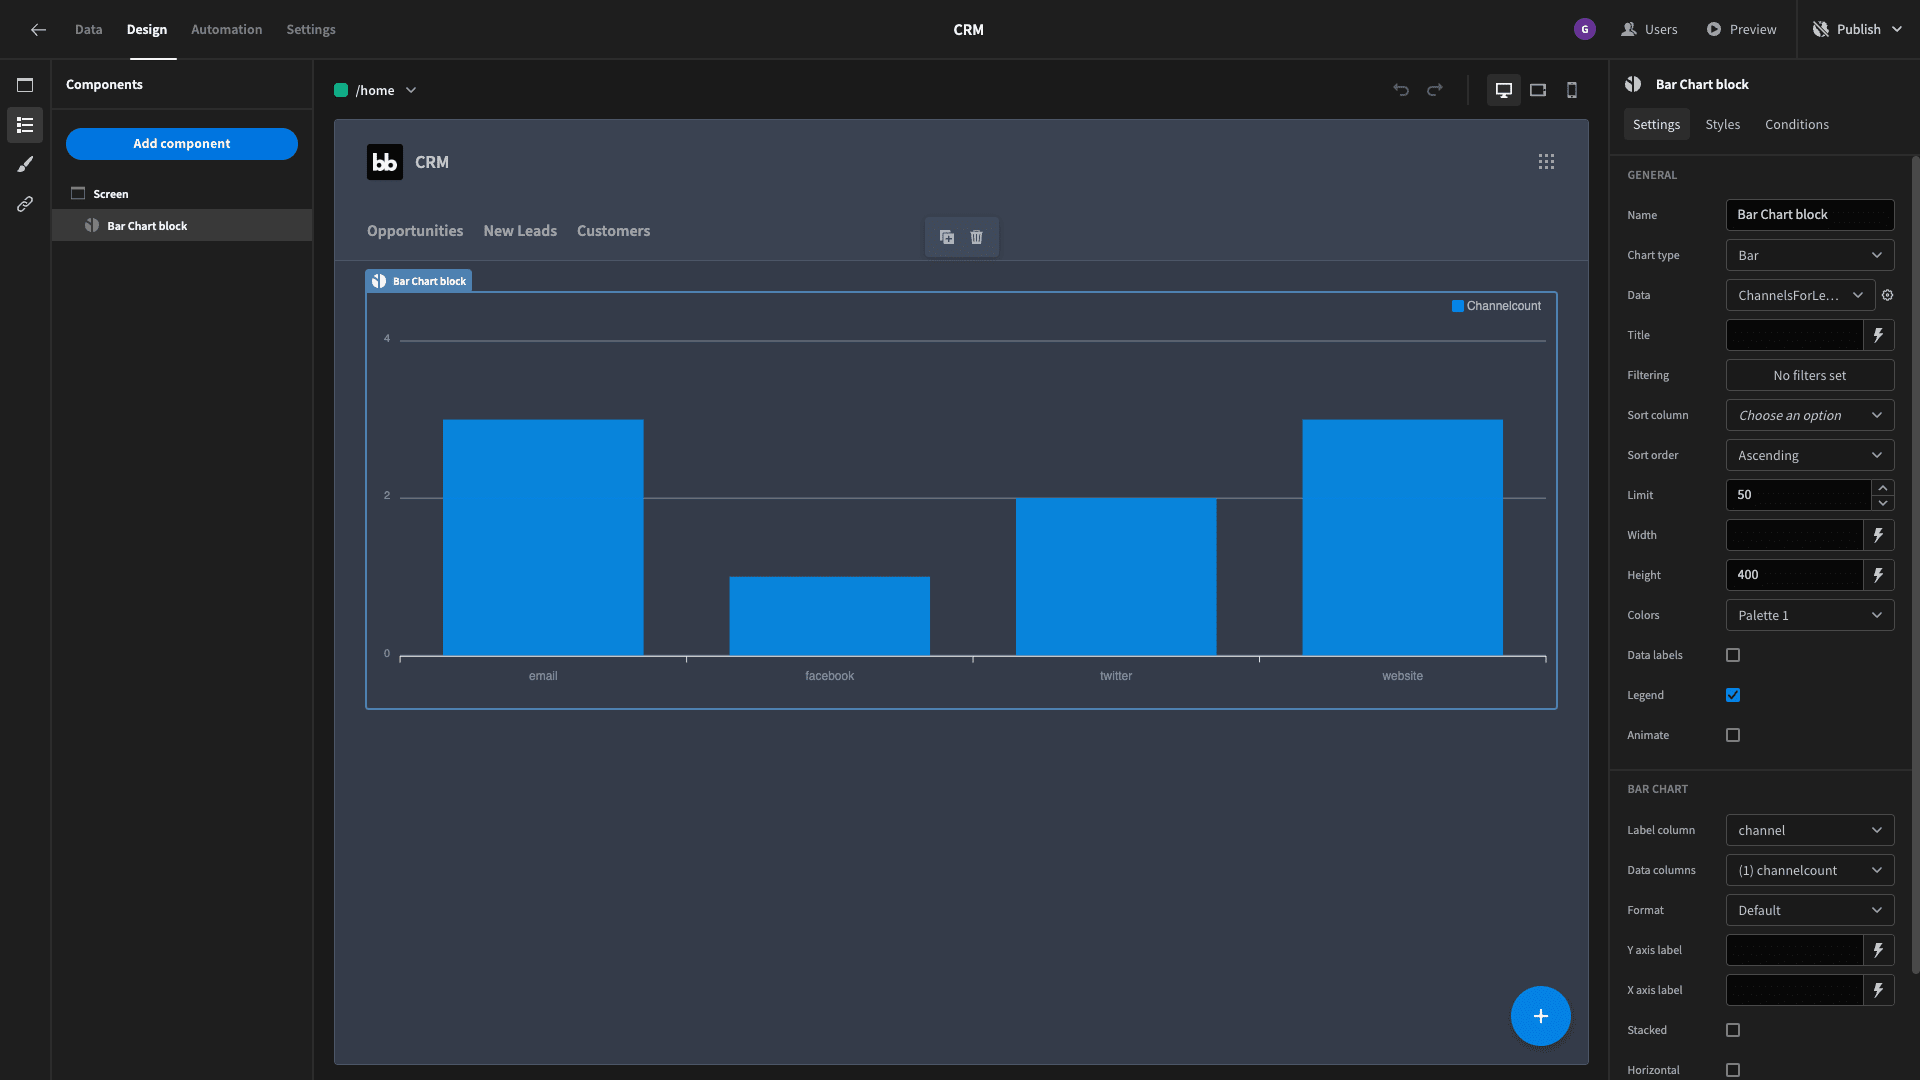
Task: Open the Sort column dropdown
Action: (x=1810, y=415)
